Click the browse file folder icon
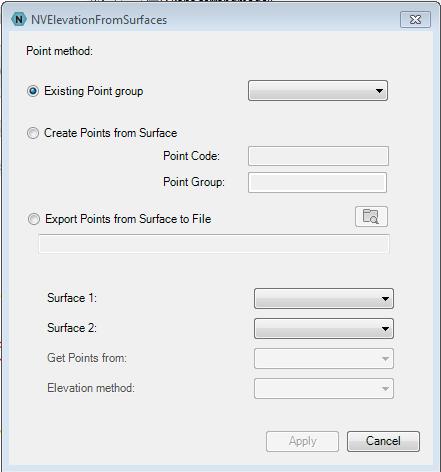 tap(371, 217)
